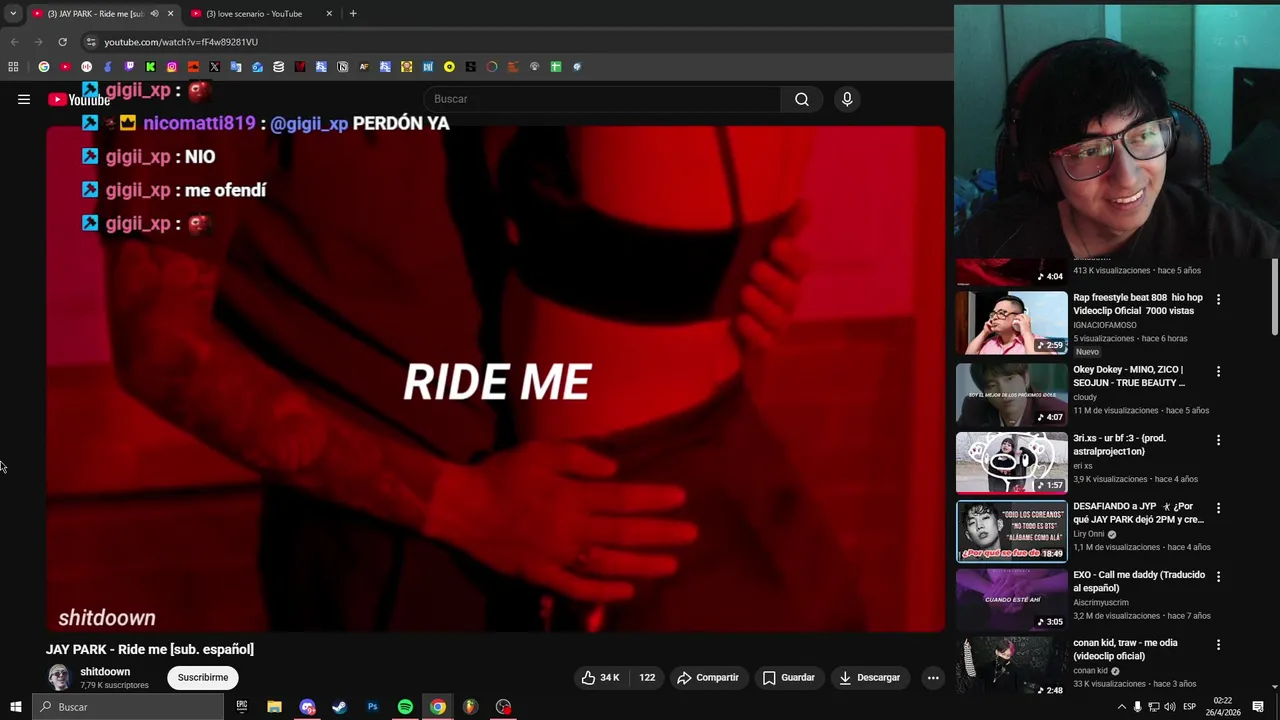Open options for DESAFIANDO a JYP video
Viewport: 1280px width, 720px height.
coord(1218,508)
